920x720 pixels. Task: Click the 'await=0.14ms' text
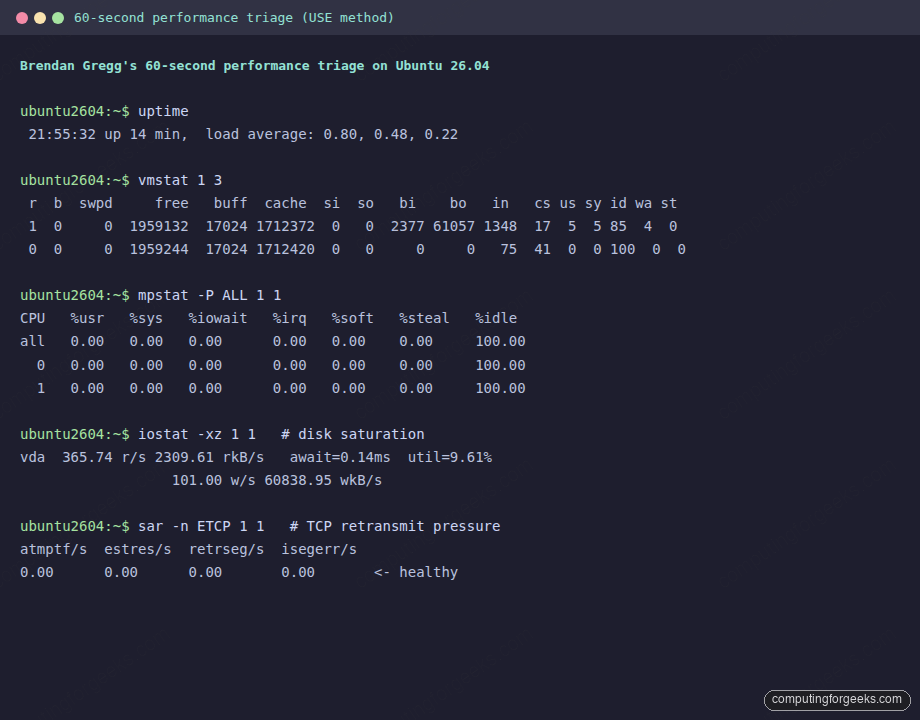(340, 457)
